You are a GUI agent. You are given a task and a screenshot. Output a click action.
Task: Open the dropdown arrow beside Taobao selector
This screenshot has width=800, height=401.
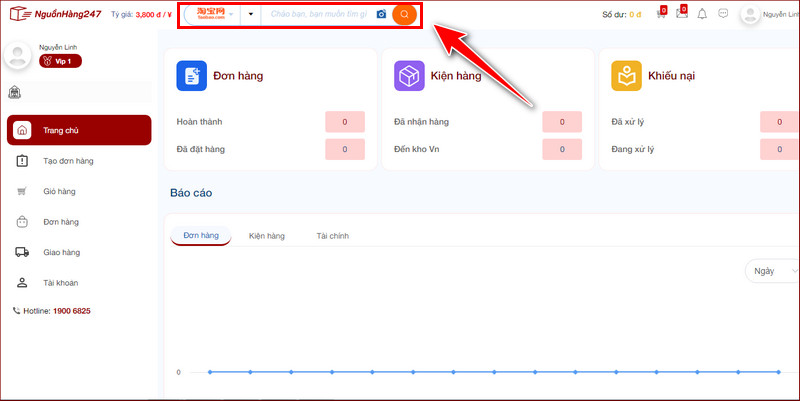(250, 15)
